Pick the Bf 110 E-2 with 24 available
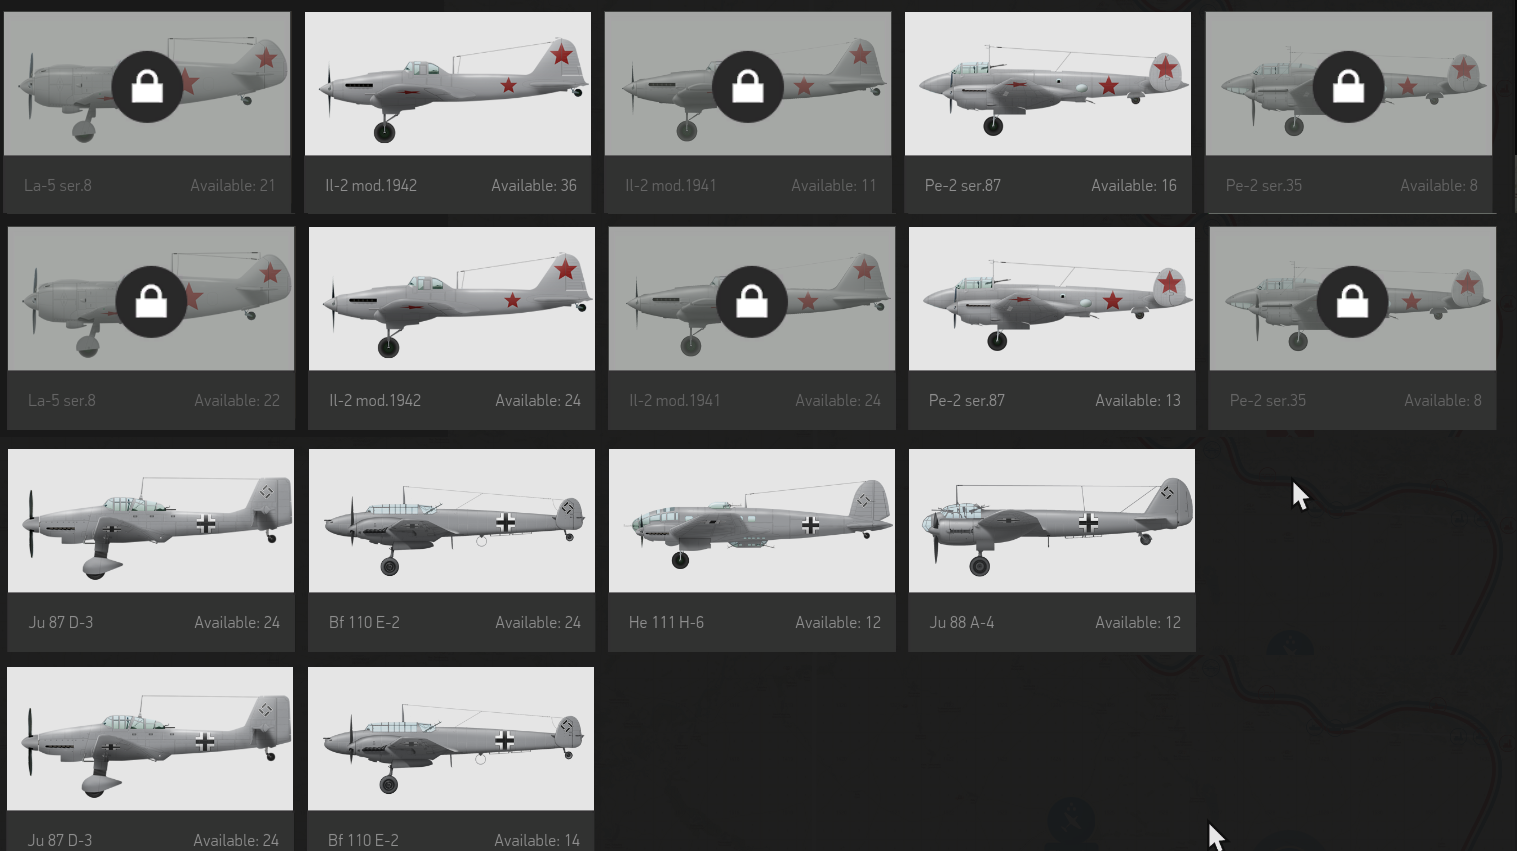This screenshot has height=851, width=1517. tap(452, 550)
